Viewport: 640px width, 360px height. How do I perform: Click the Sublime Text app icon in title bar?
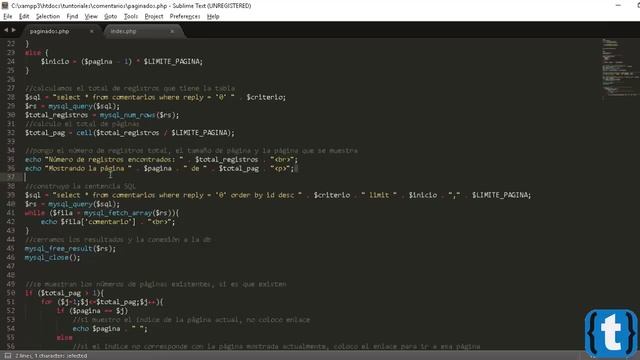tap(5, 6)
